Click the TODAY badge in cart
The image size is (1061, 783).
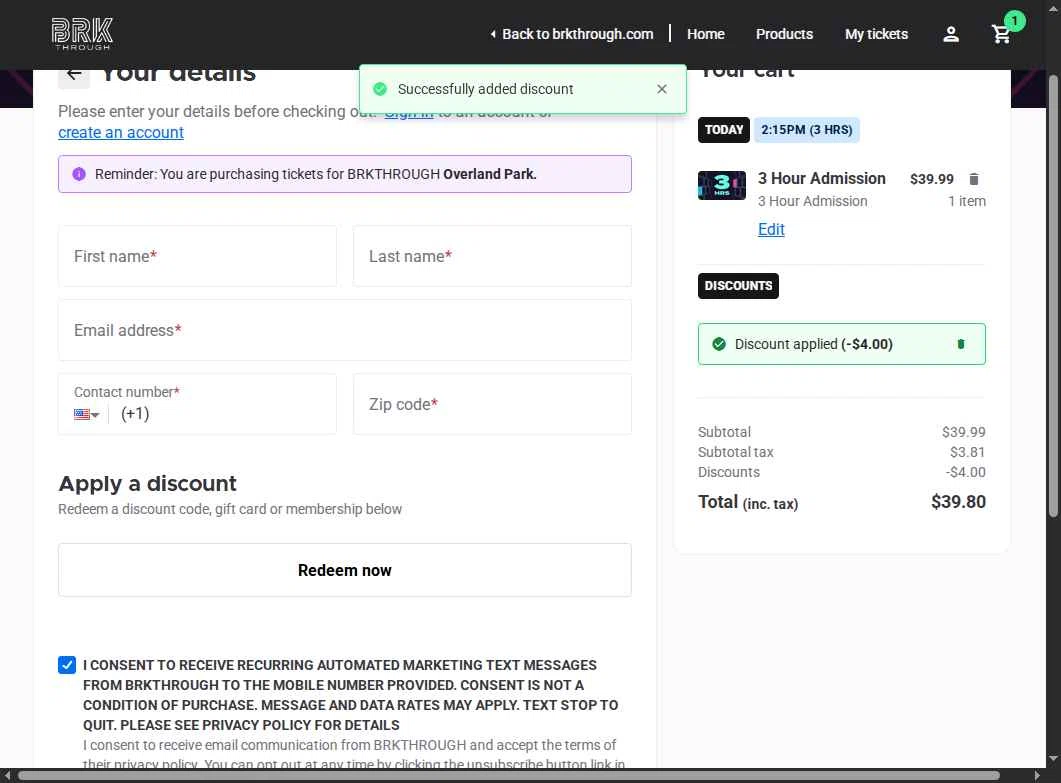[x=723, y=129]
